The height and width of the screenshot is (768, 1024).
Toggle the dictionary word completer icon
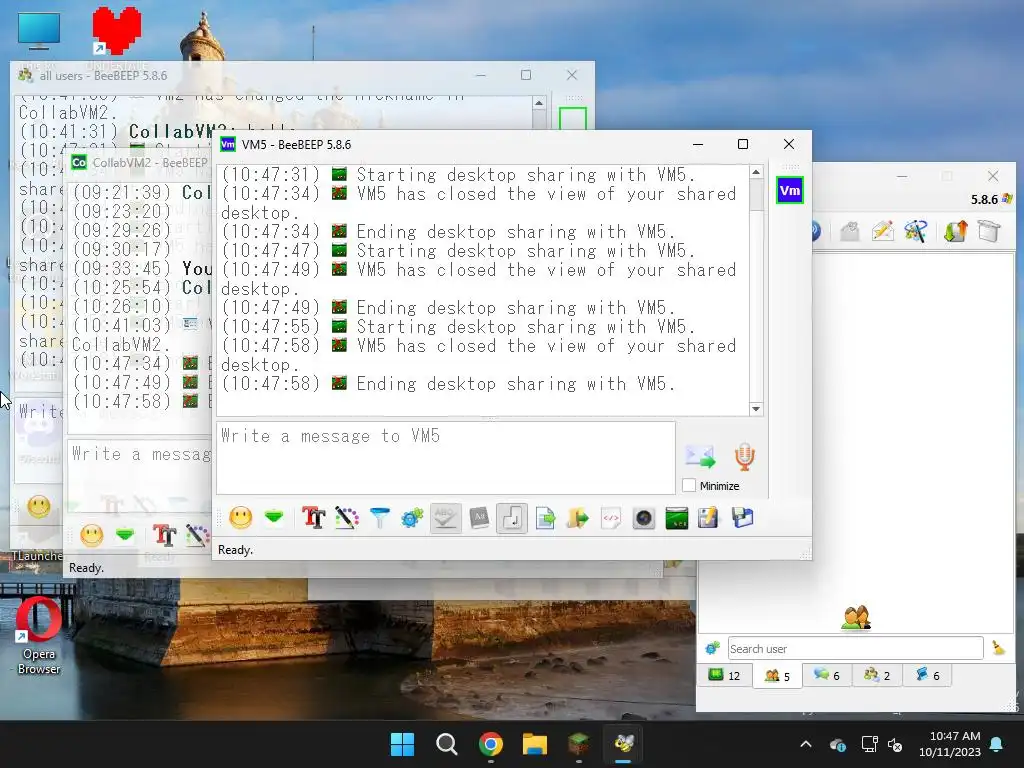pos(479,518)
